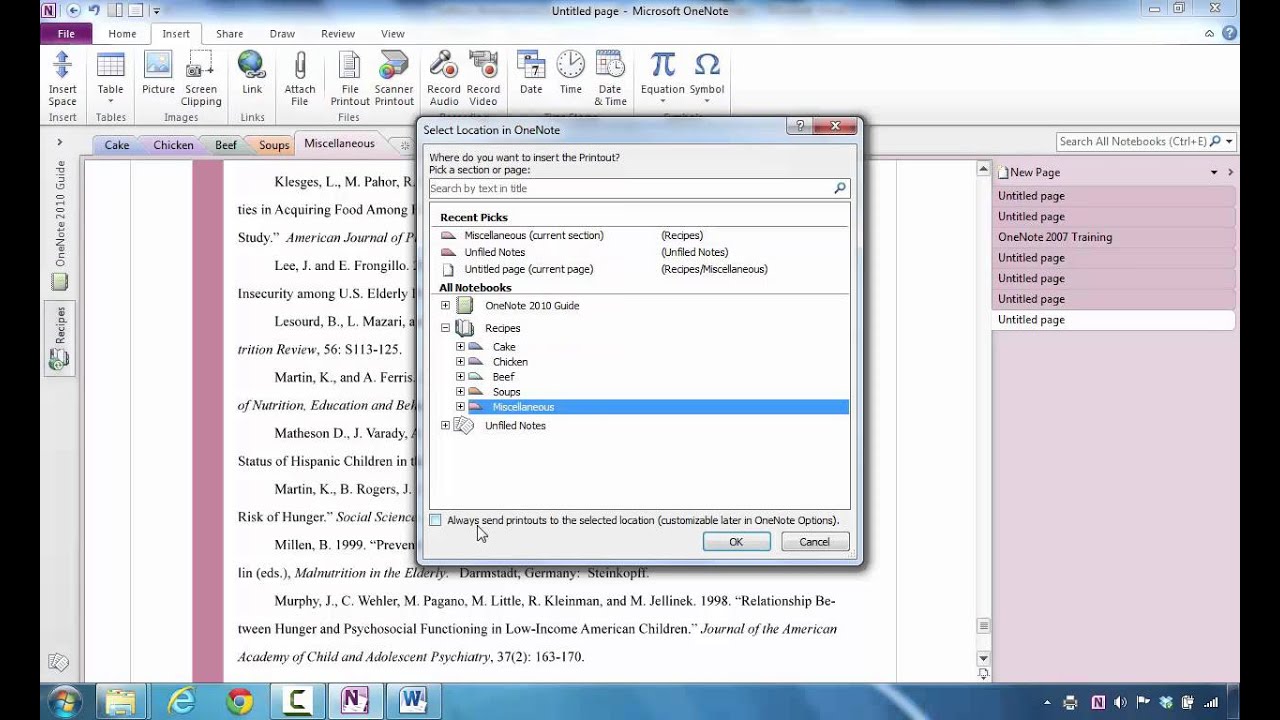
Task: Click Cancel in the dialog
Action: (814, 542)
